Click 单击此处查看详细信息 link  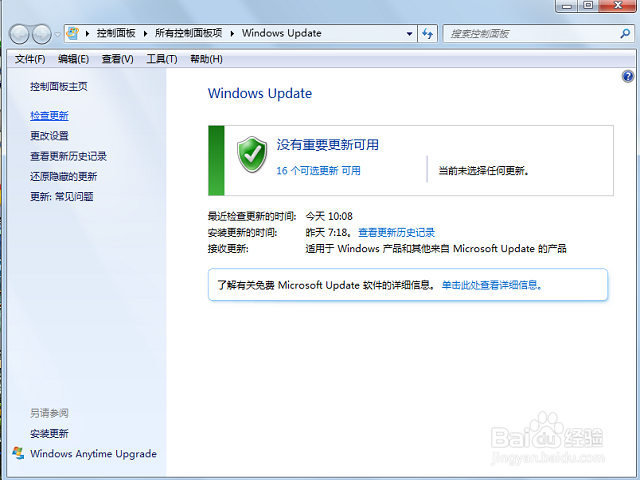click(x=491, y=285)
